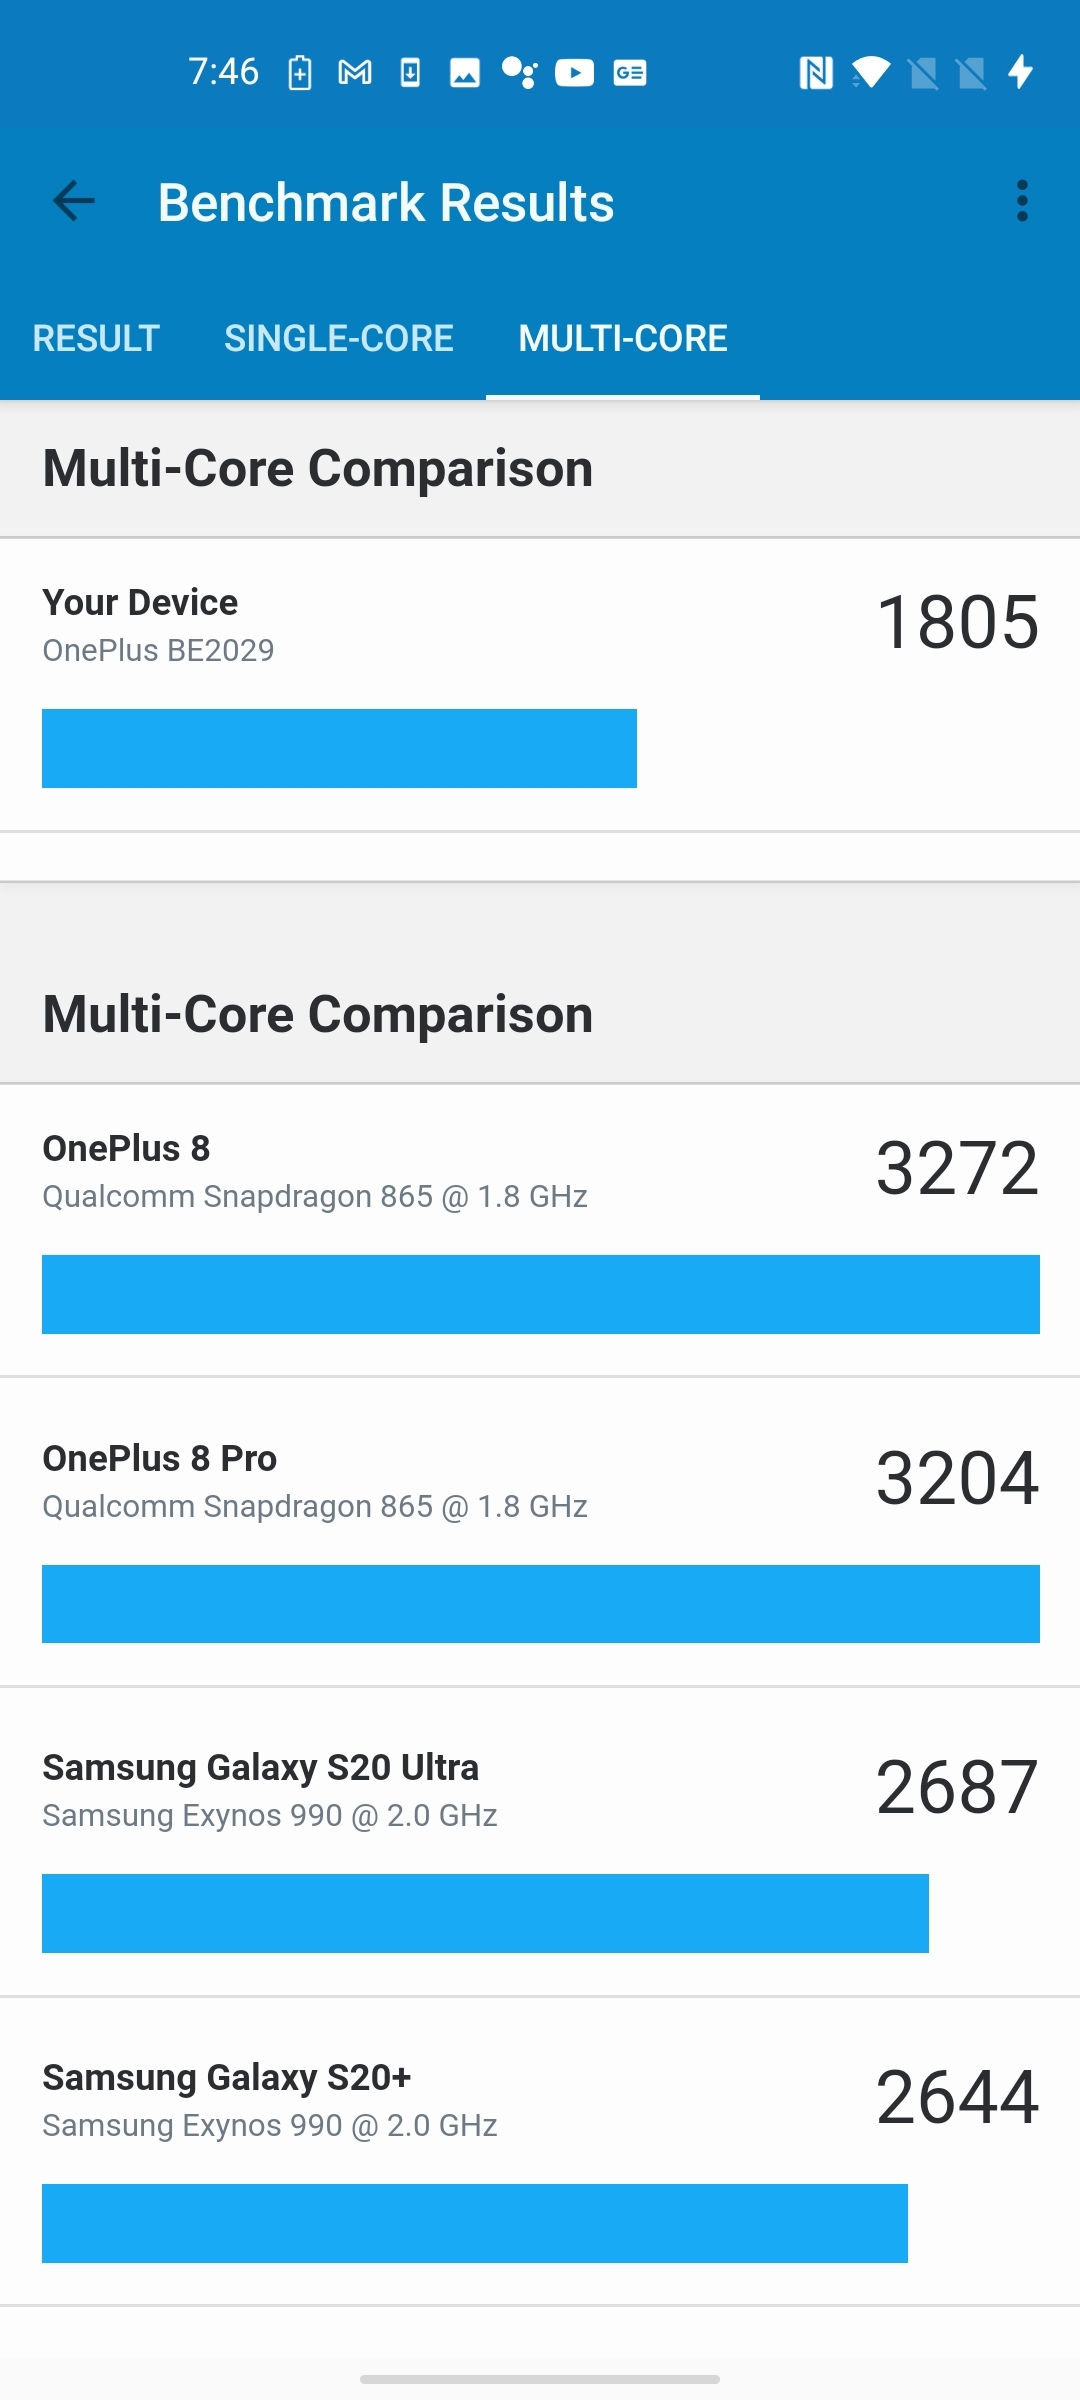Select the MULTI-CORE tab
Viewport: 1080px width, 2400px height.
pyautogui.click(x=623, y=338)
